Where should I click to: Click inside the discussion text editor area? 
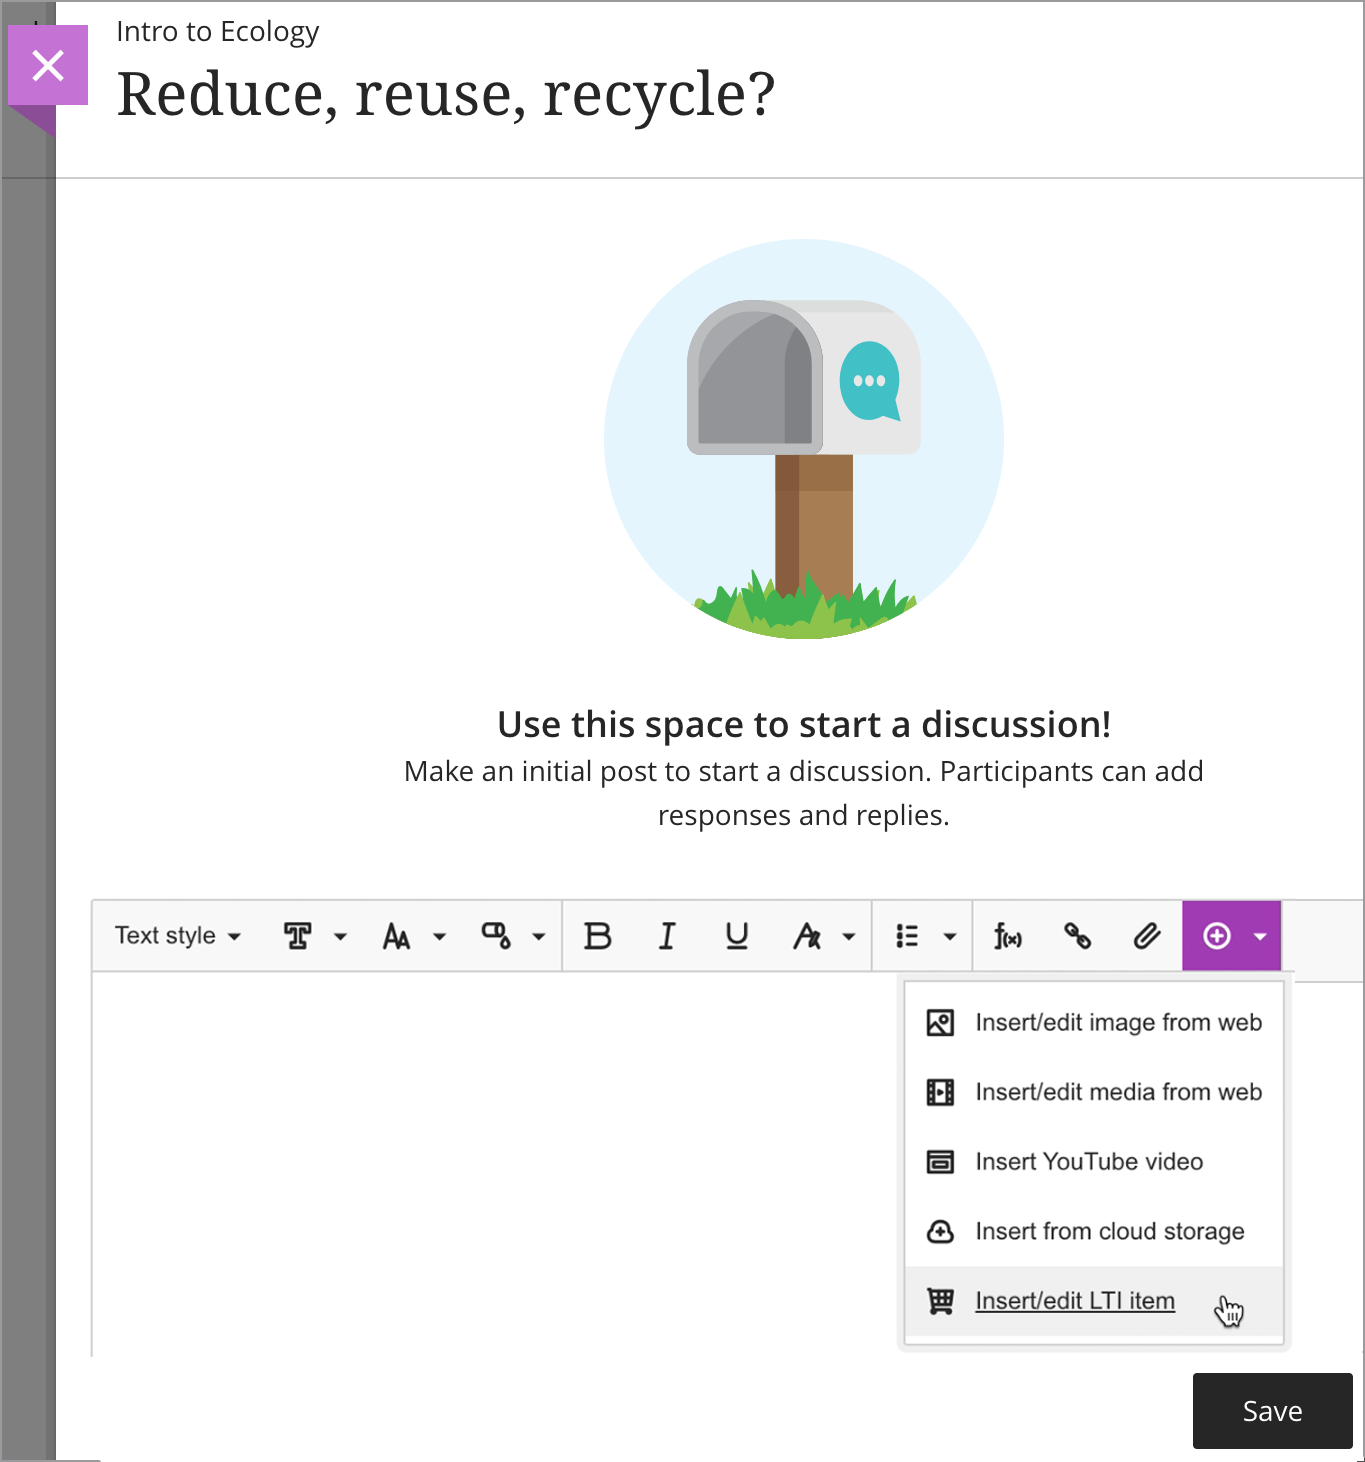(x=495, y=1165)
